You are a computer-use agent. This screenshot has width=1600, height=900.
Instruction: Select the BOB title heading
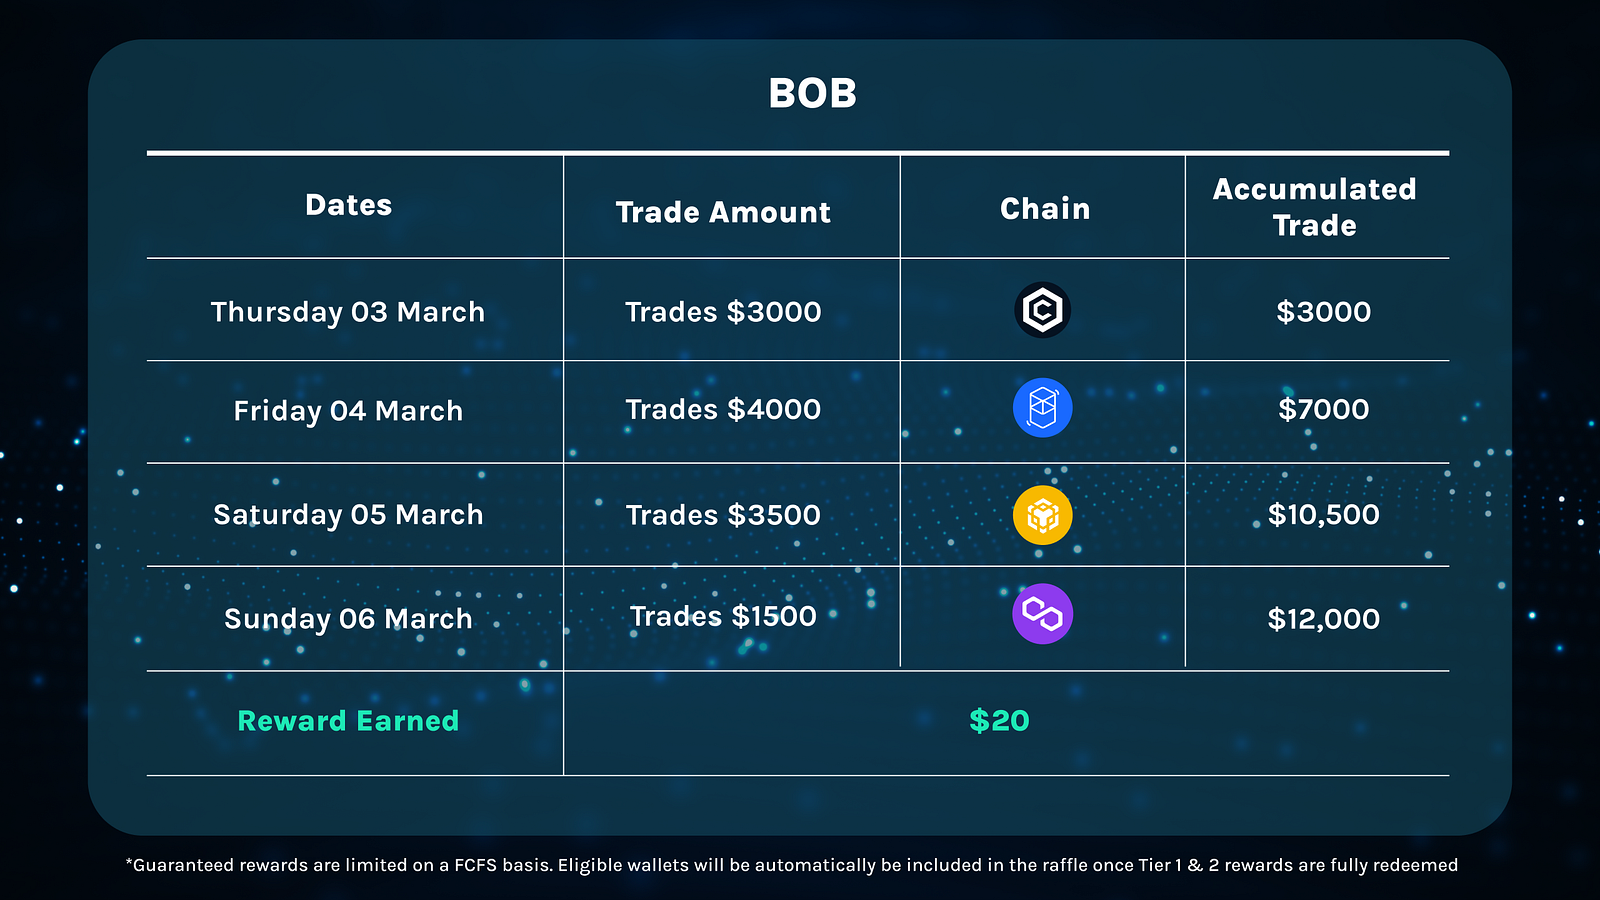click(812, 93)
